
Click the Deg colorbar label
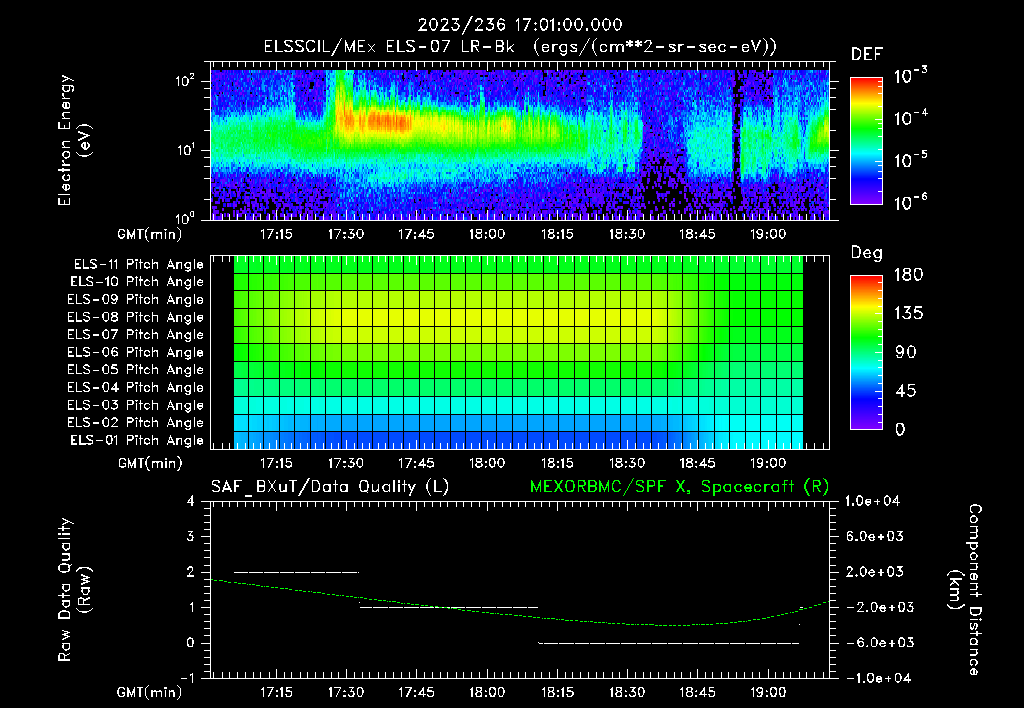click(867, 253)
